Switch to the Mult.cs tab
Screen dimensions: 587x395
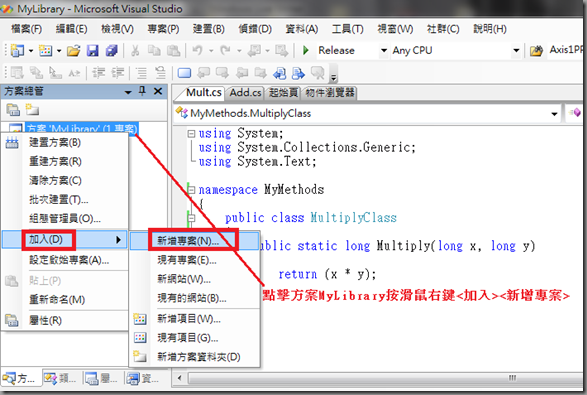(x=204, y=92)
